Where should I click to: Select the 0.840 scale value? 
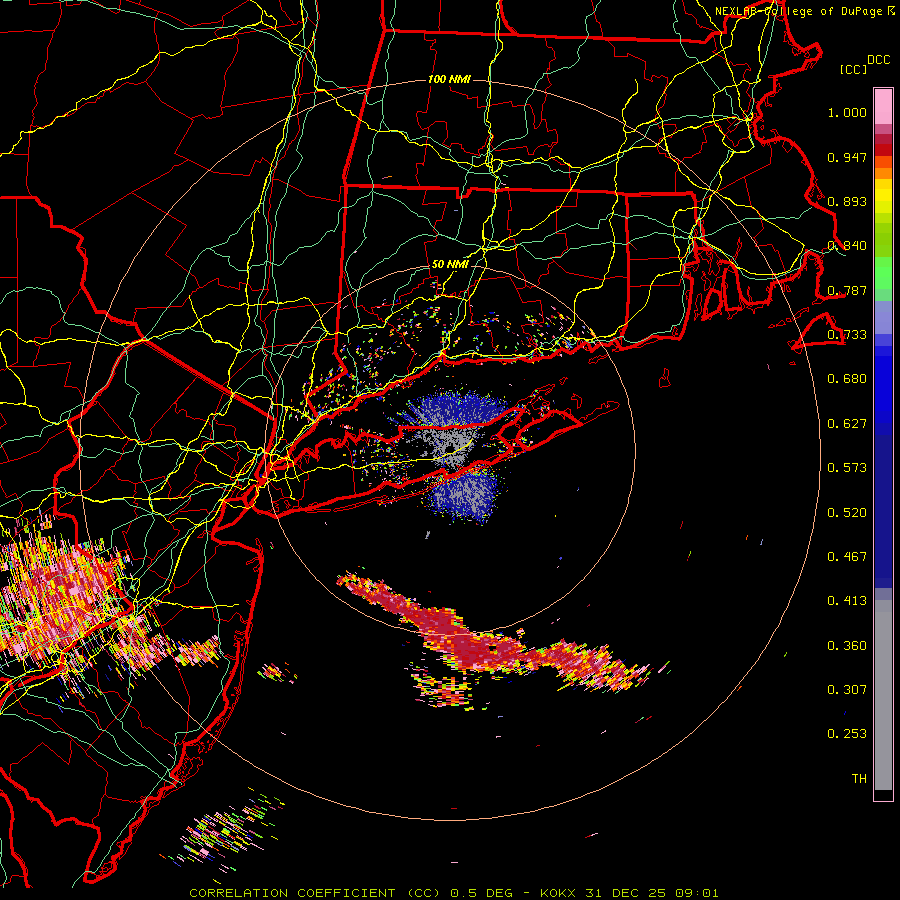coord(847,246)
